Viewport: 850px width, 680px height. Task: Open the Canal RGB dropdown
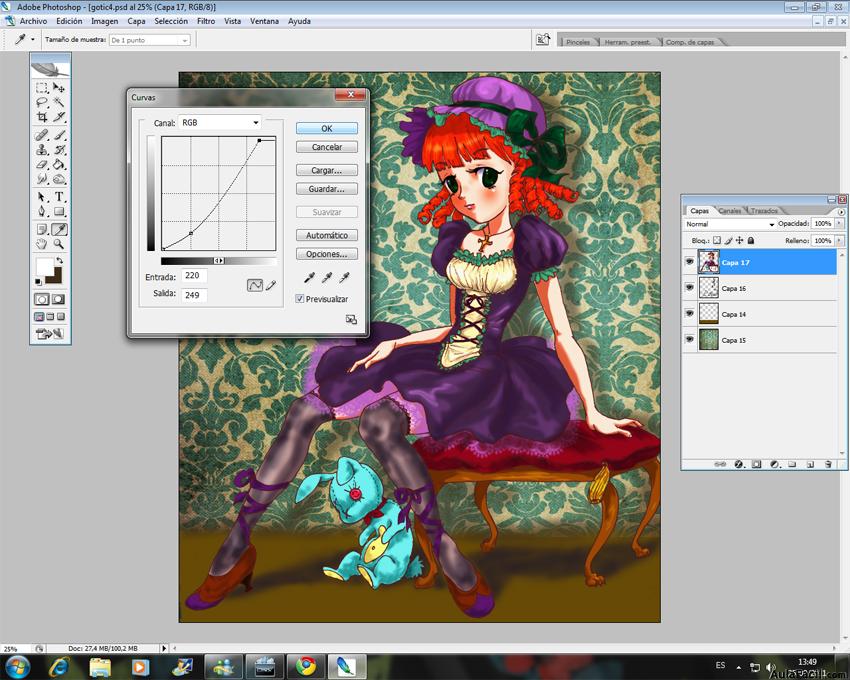tap(220, 123)
